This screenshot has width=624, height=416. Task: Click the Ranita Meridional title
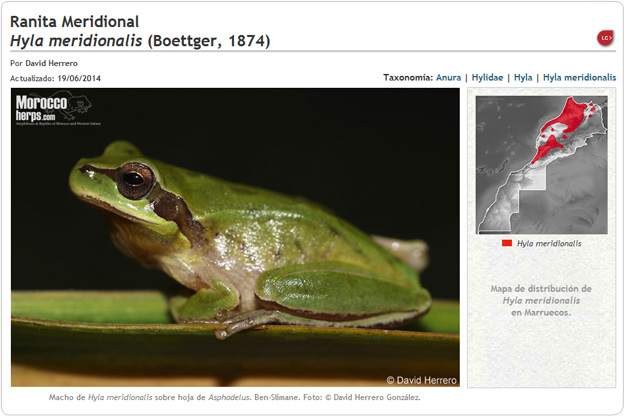tap(74, 21)
